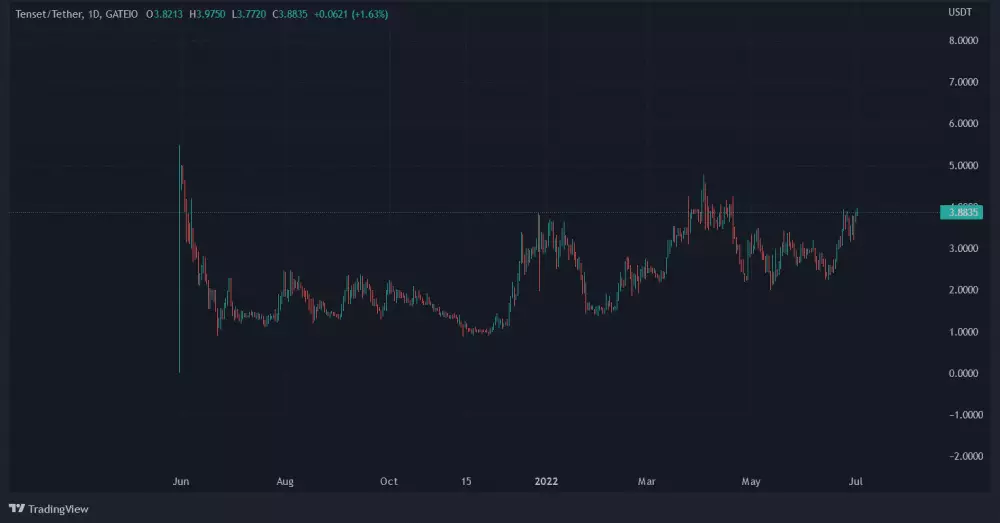Click the high value H3.9750
1000x523 pixels.
(x=207, y=14)
